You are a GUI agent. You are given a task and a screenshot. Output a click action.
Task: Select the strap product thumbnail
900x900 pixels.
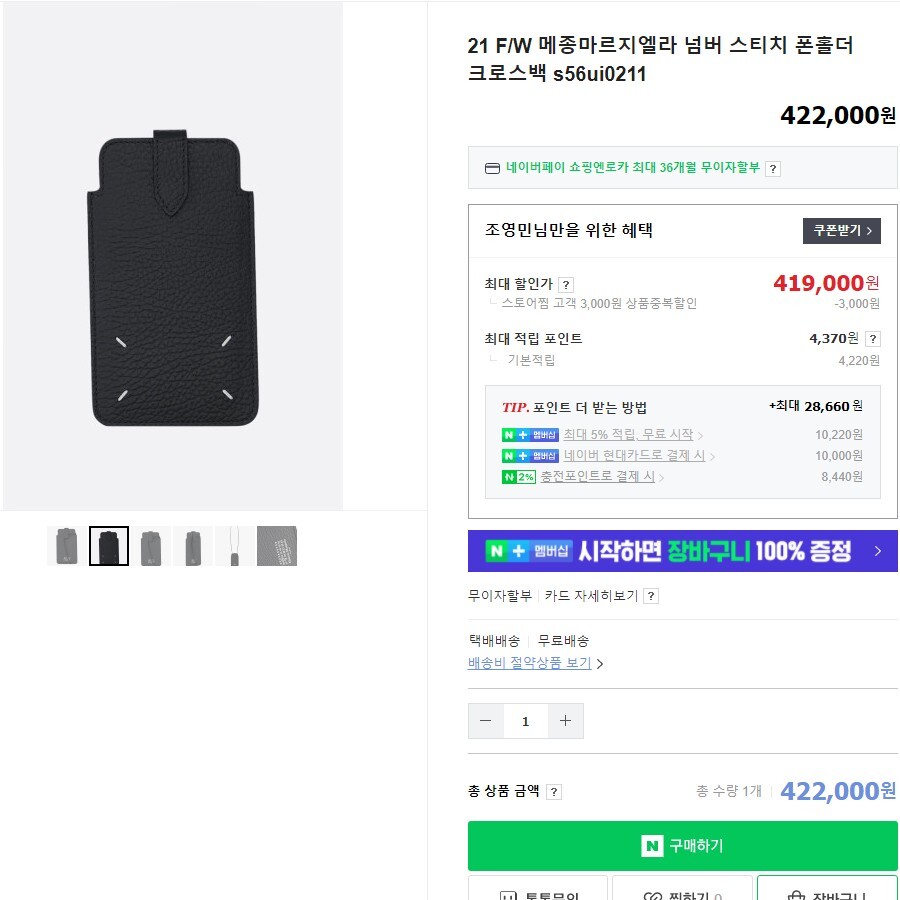234,546
